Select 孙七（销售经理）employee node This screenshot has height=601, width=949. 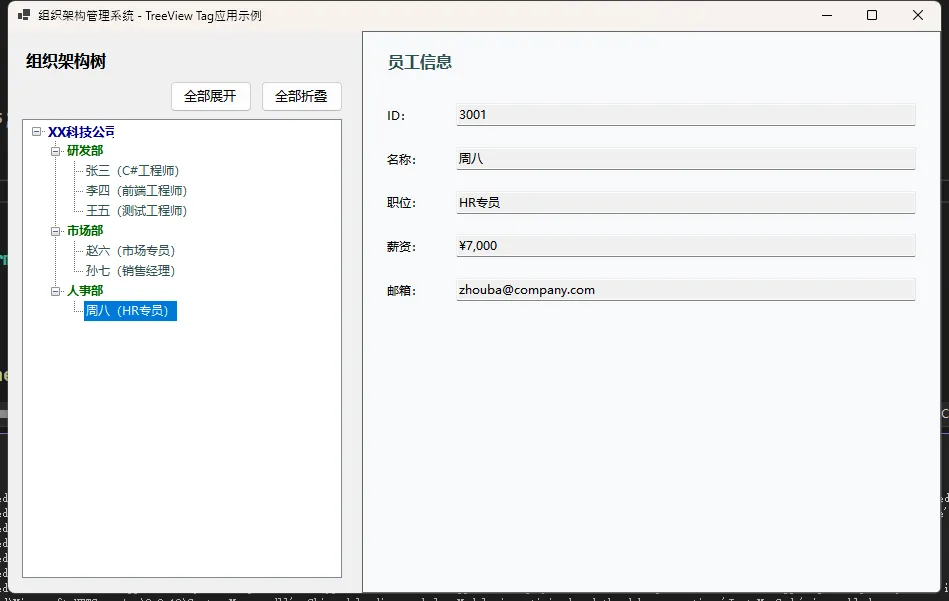tap(130, 271)
